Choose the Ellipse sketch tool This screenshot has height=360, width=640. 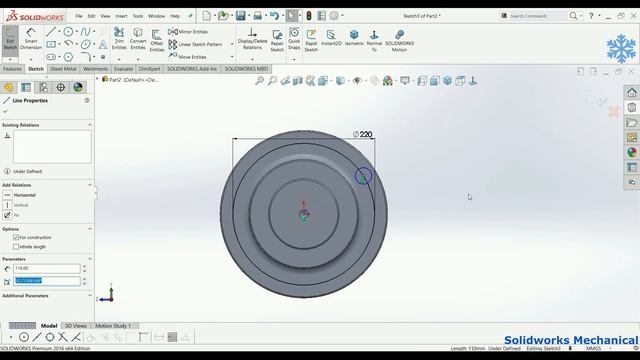click(x=85, y=44)
